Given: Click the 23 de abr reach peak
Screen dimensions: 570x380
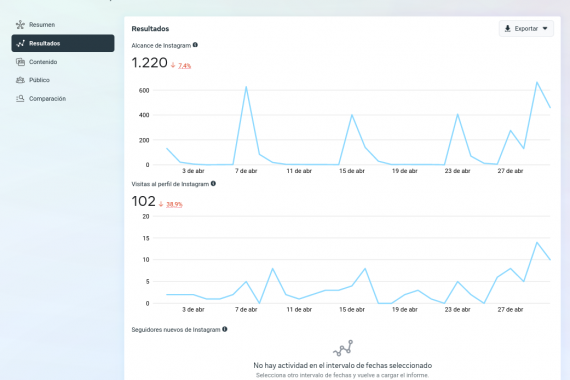Looking at the screenshot, I should click(458, 115).
